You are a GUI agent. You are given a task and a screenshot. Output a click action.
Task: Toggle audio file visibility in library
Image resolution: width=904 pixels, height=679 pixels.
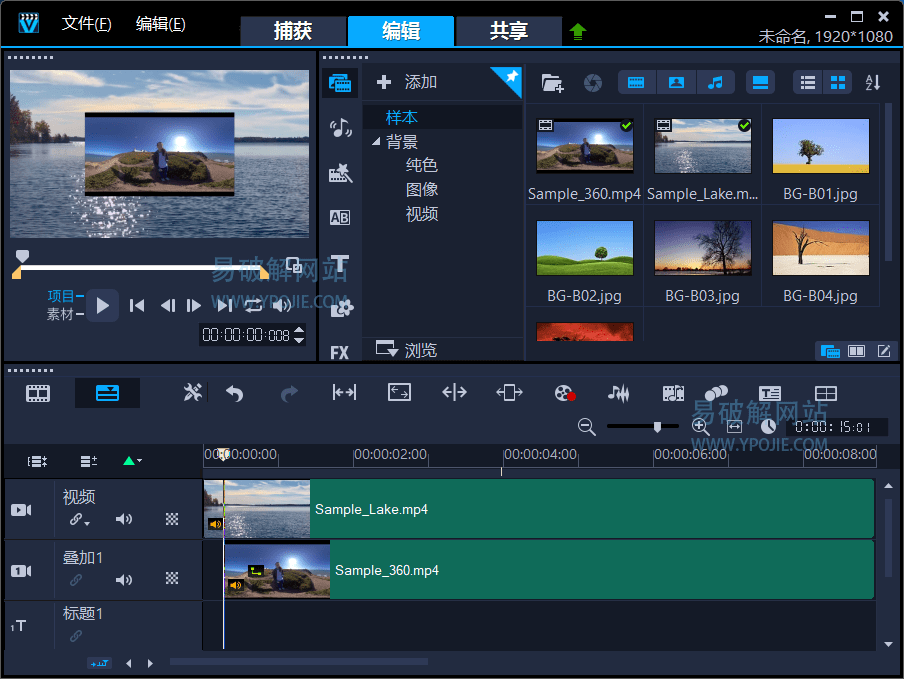(714, 83)
